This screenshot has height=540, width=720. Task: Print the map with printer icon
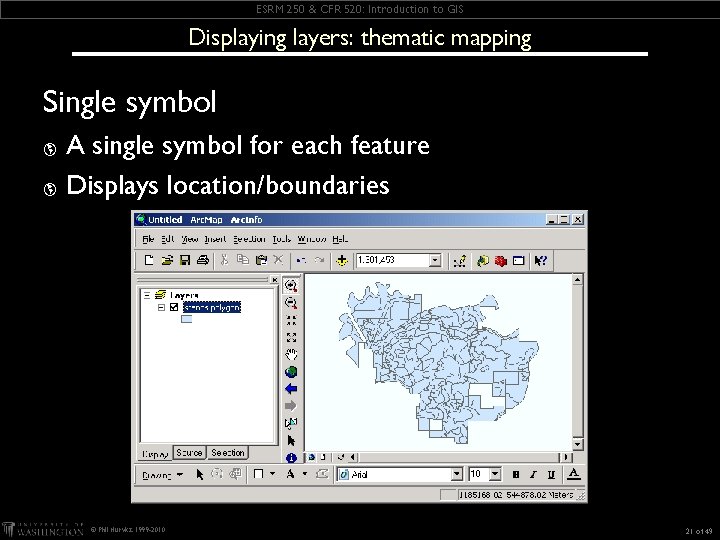[x=203, y=260]
